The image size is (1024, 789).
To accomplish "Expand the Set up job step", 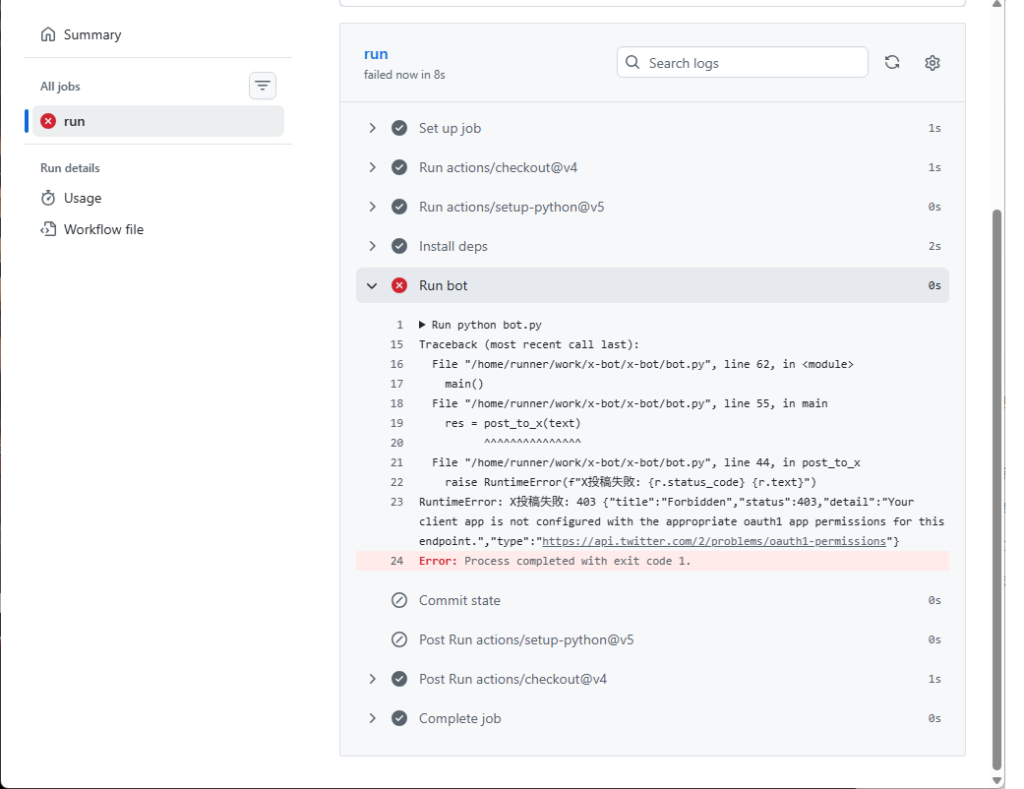I will 372,128.
